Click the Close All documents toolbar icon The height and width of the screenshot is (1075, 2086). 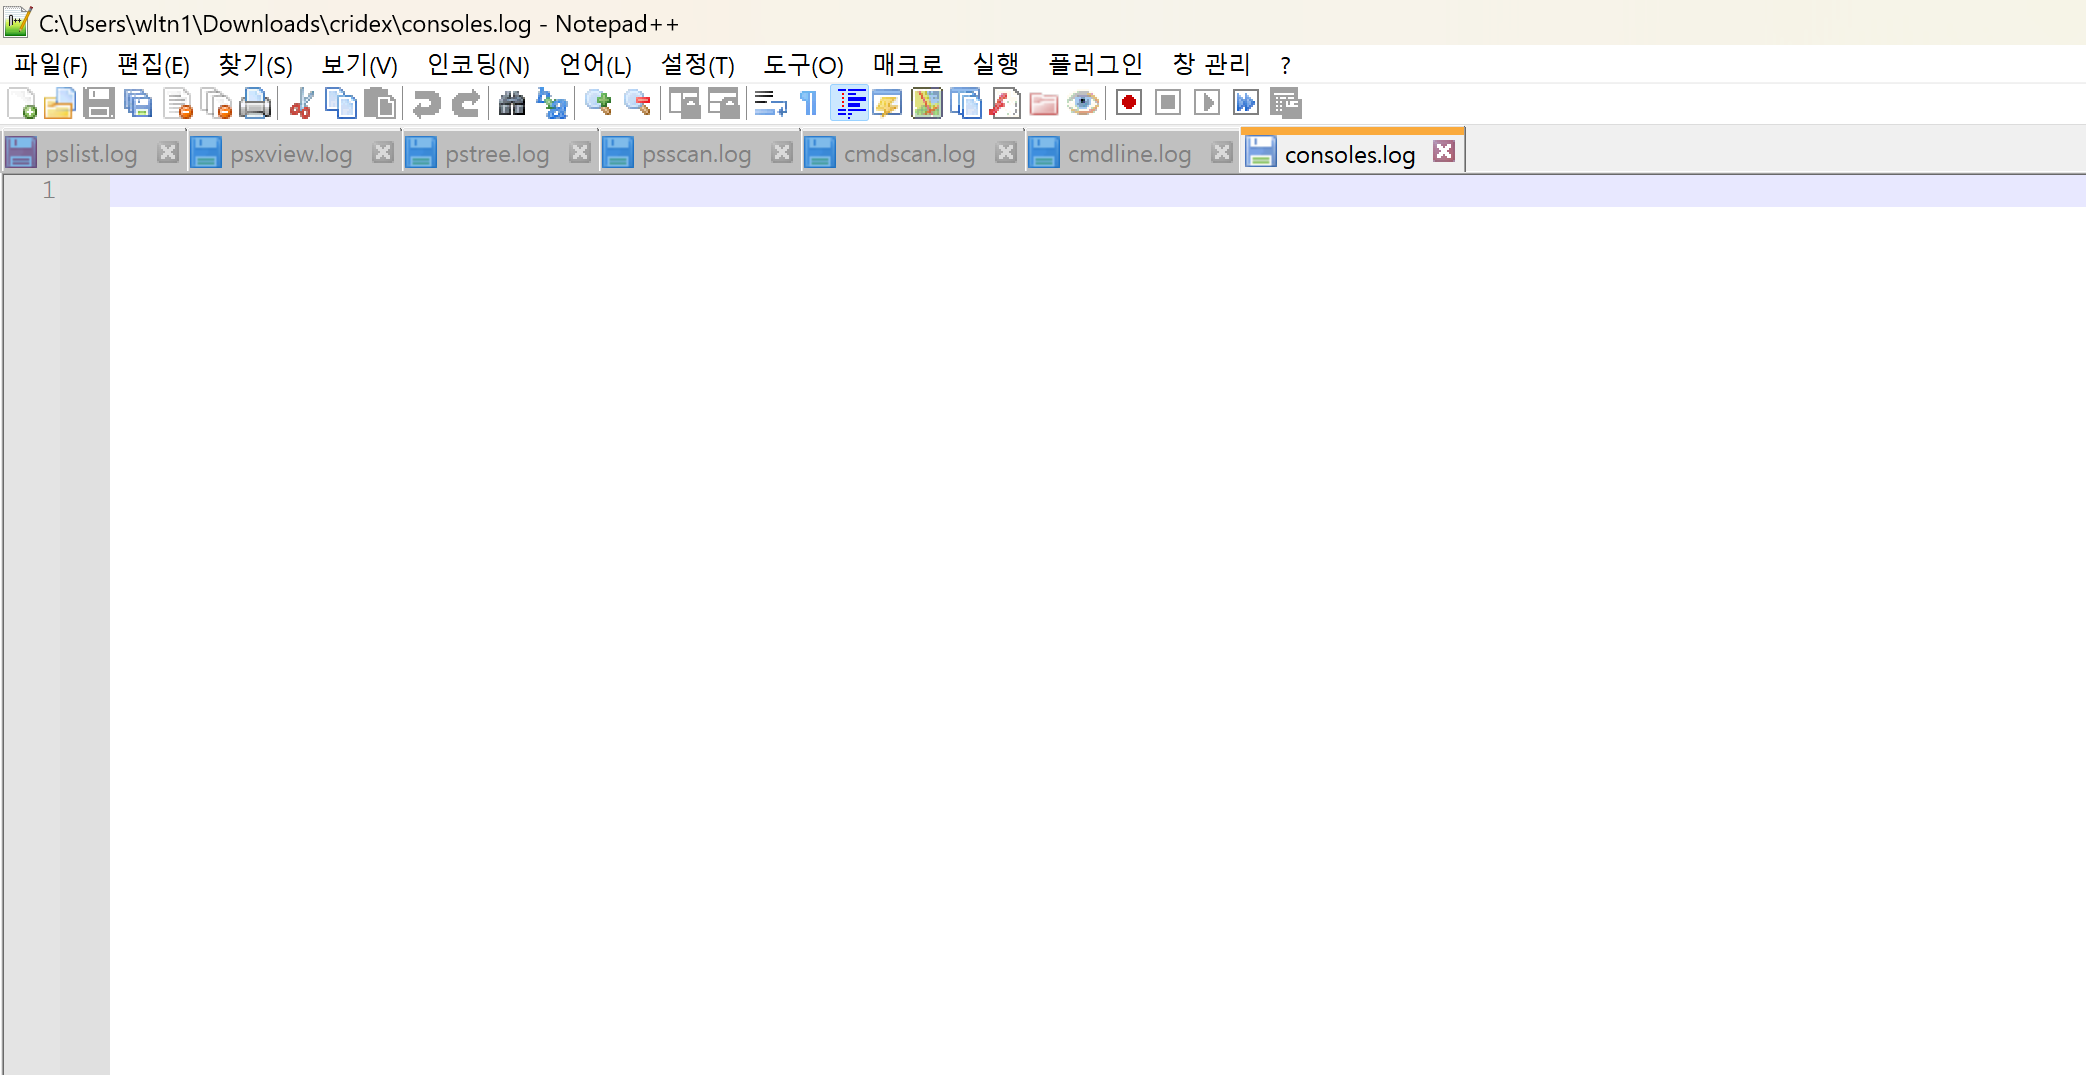(216, 103)
